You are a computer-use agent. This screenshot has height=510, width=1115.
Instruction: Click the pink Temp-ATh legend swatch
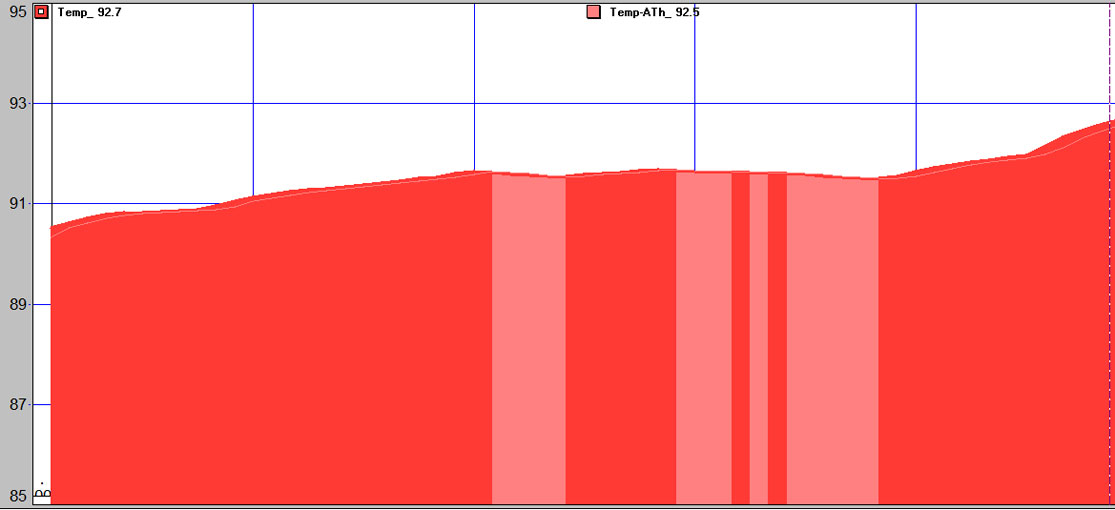pyautogui.click(x=594, y=13)
